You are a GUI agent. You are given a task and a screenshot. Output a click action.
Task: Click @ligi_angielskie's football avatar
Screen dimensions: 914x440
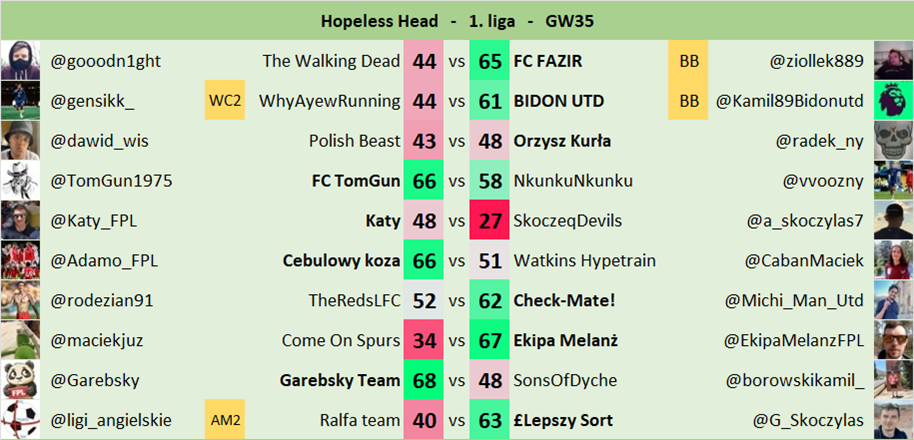coord(21,420)
